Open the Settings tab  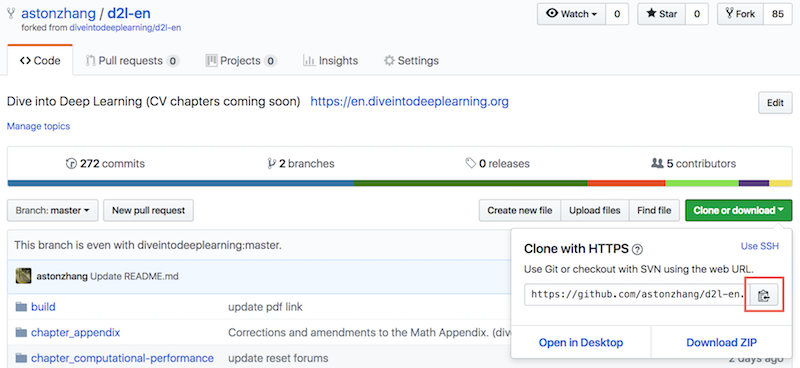411,61
